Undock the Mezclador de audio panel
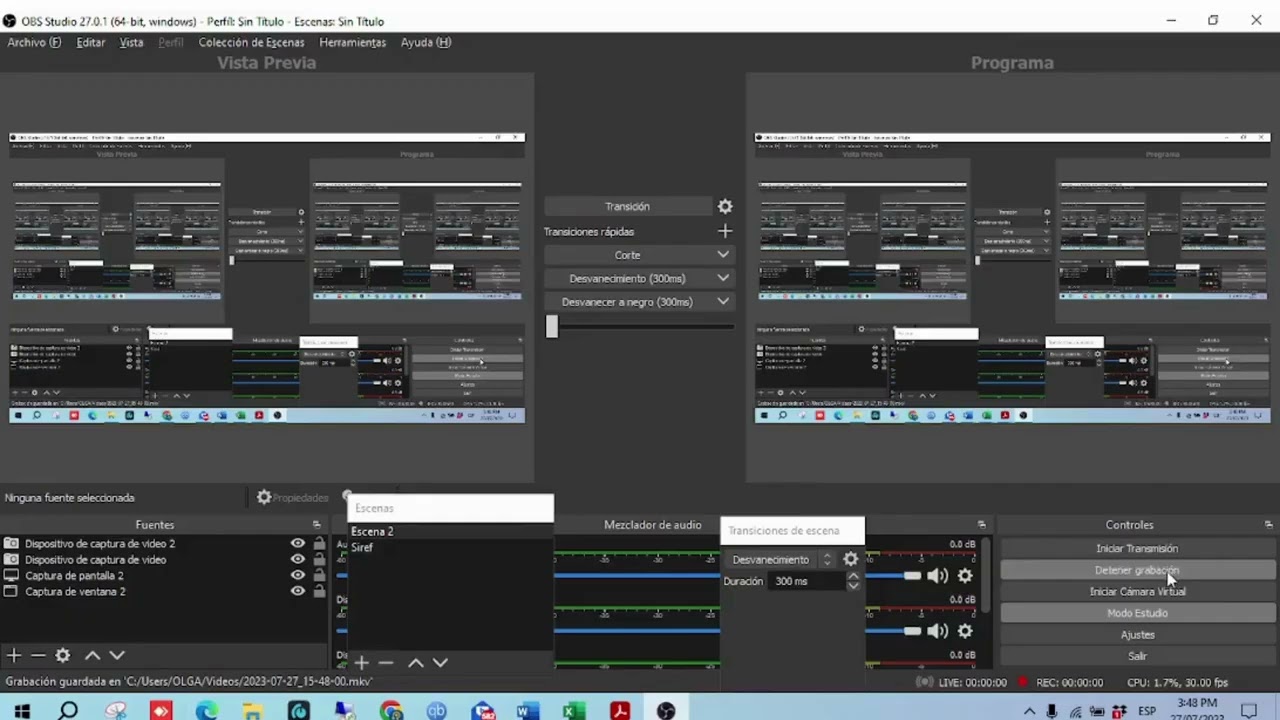The width and height of the screenshot is (1280, 720). tap(981, 525)
